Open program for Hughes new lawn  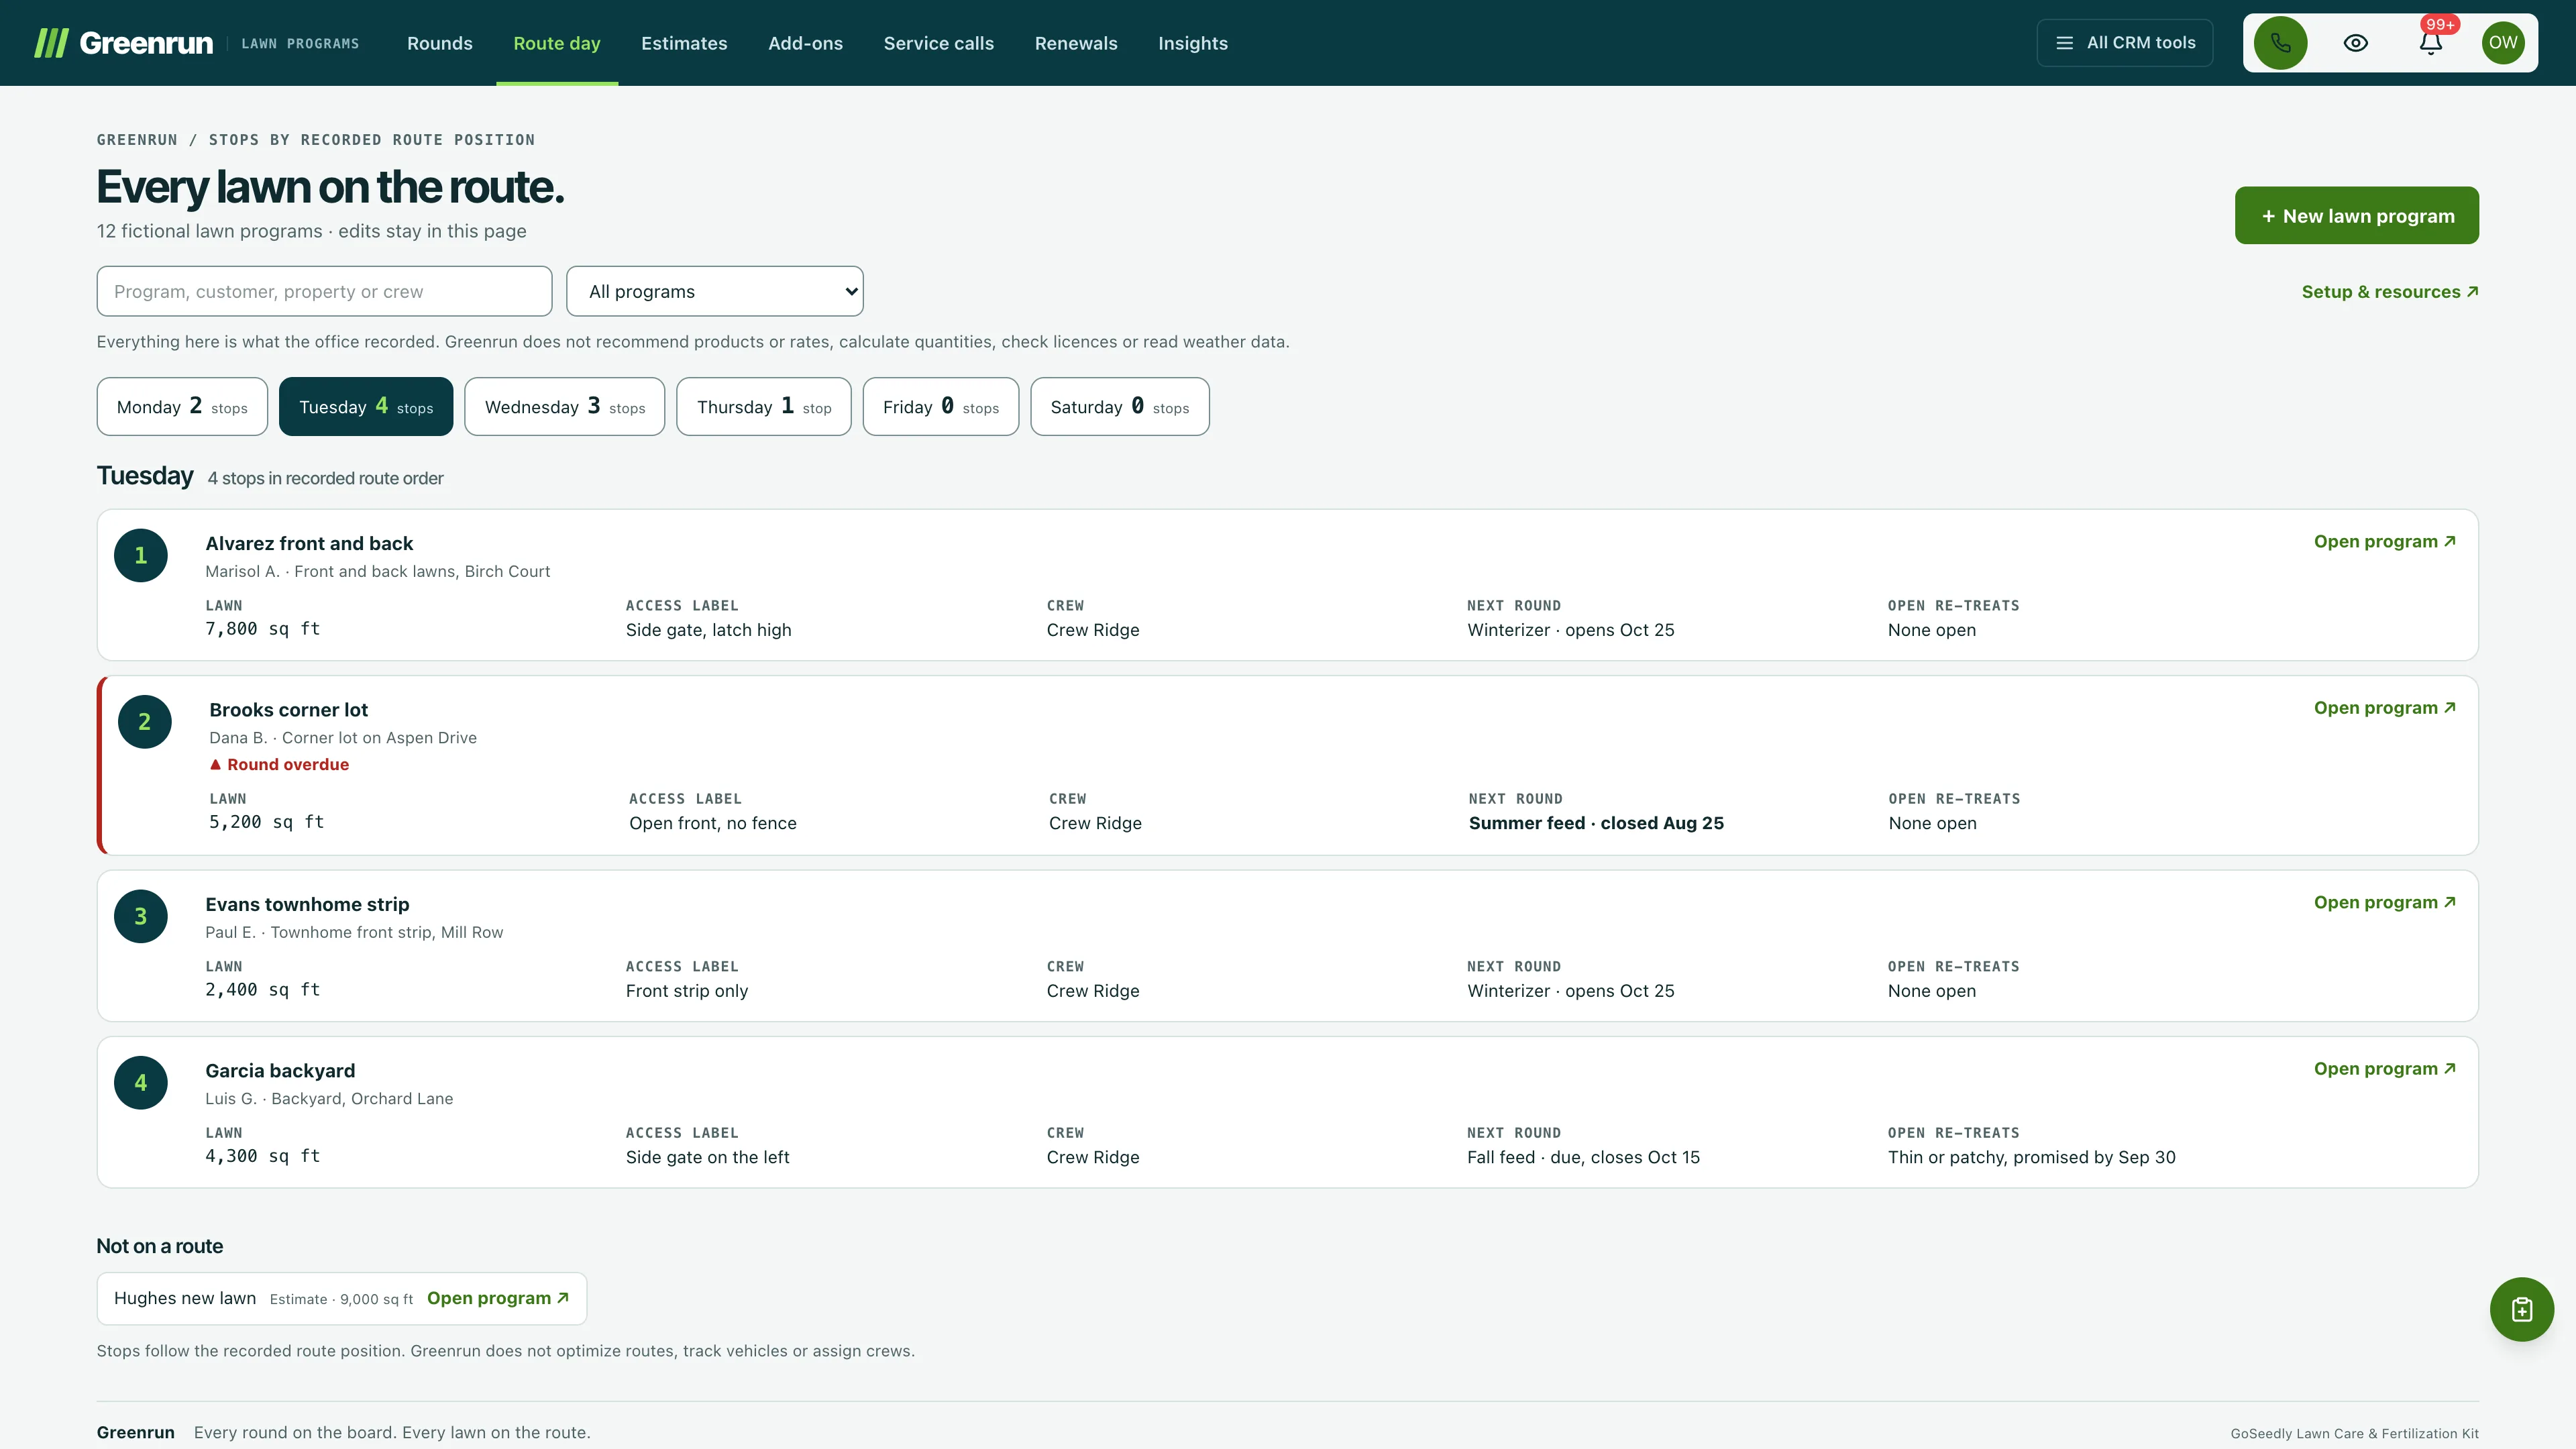point(498,1298)
